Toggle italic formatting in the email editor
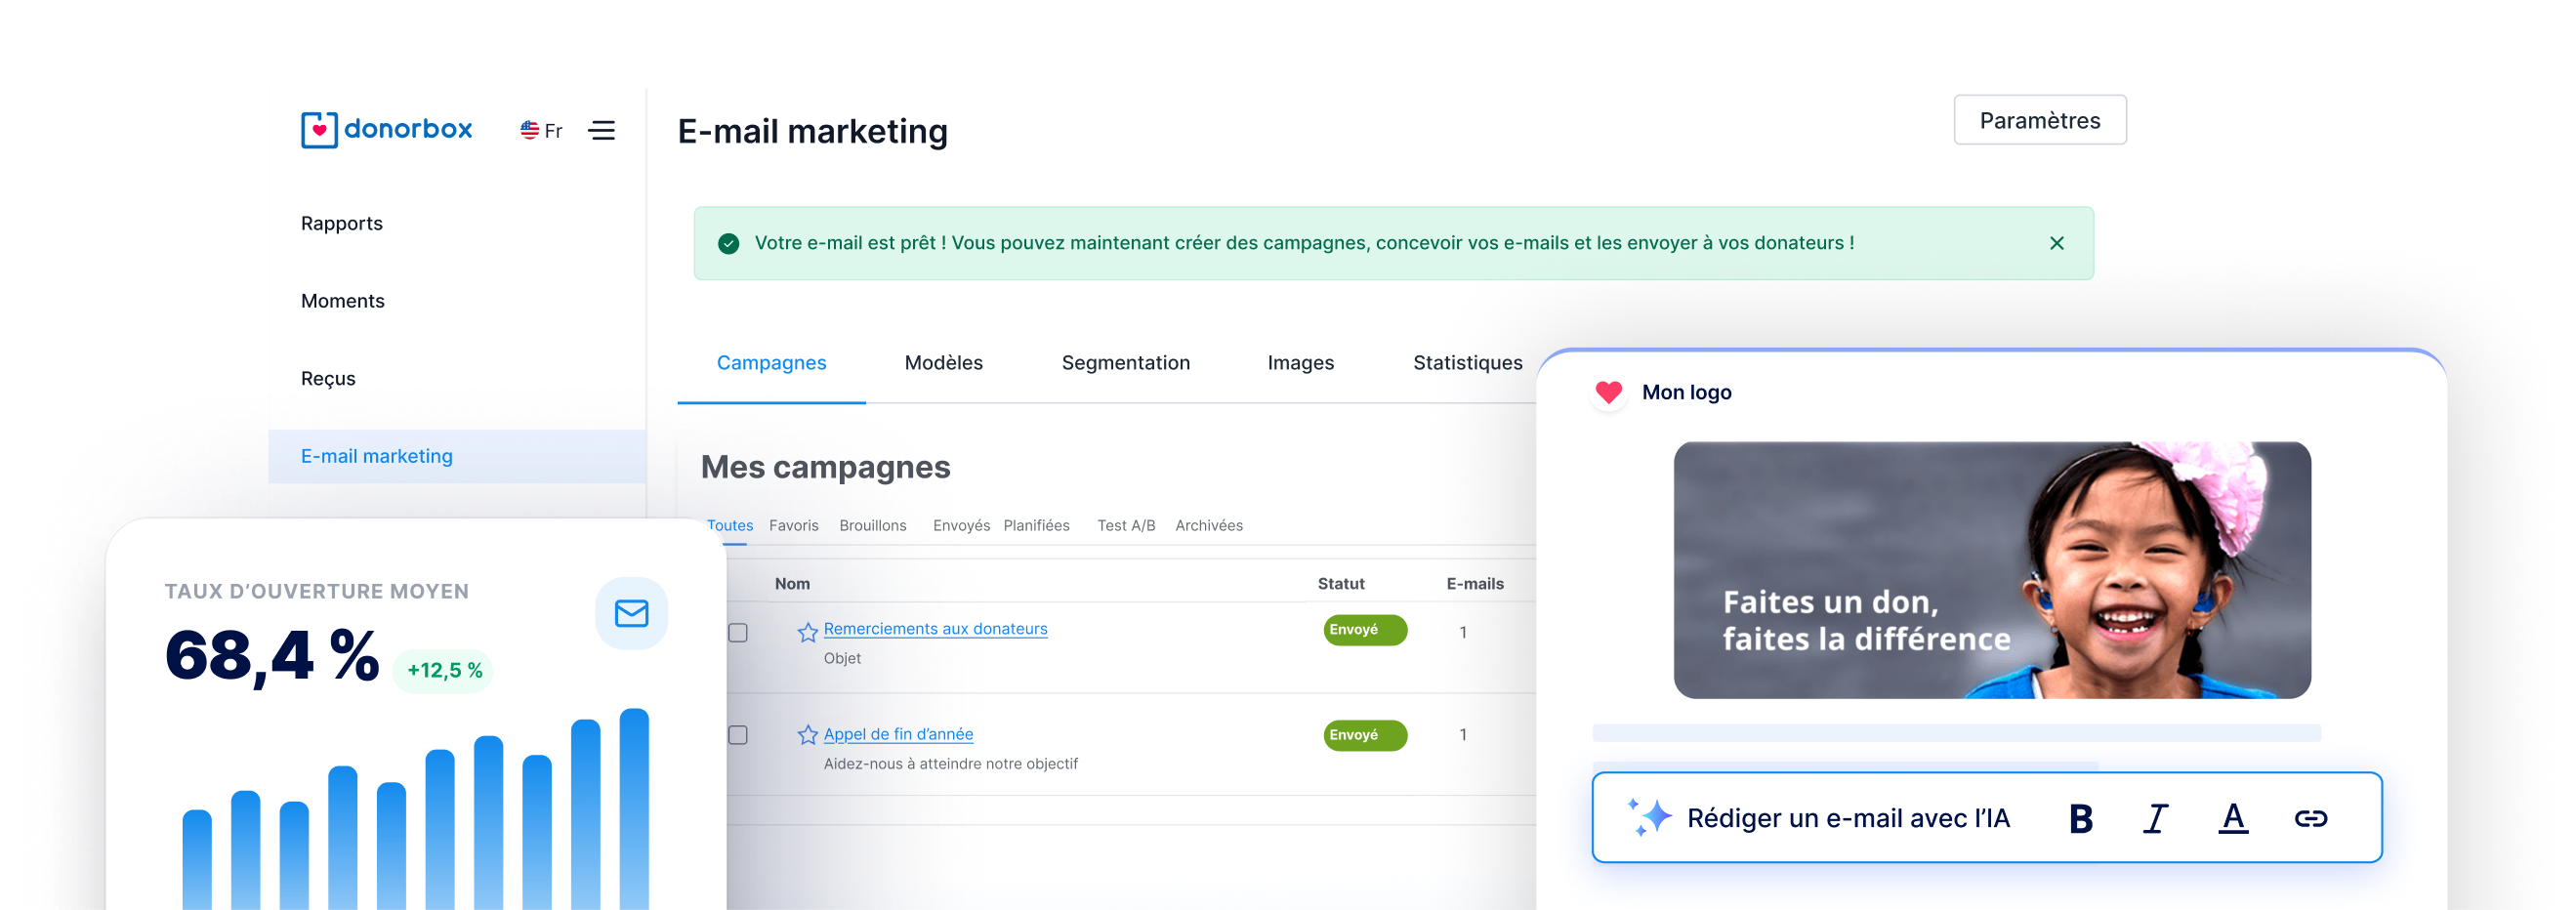Viewport: 2576px width, 910px height. [x=2155, y=818]
